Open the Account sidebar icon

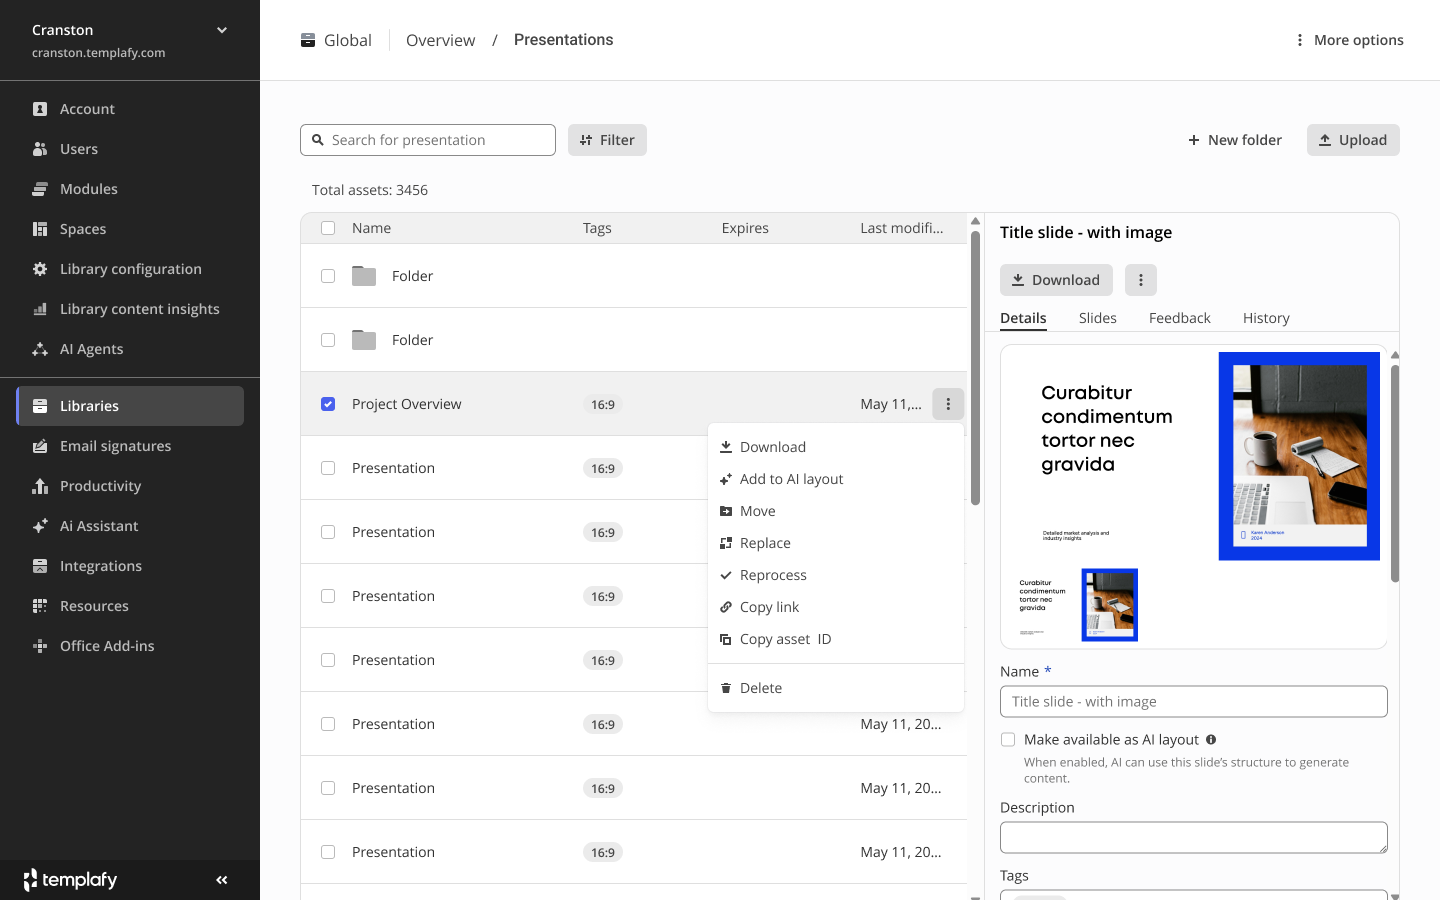click(x=40, y=109)
